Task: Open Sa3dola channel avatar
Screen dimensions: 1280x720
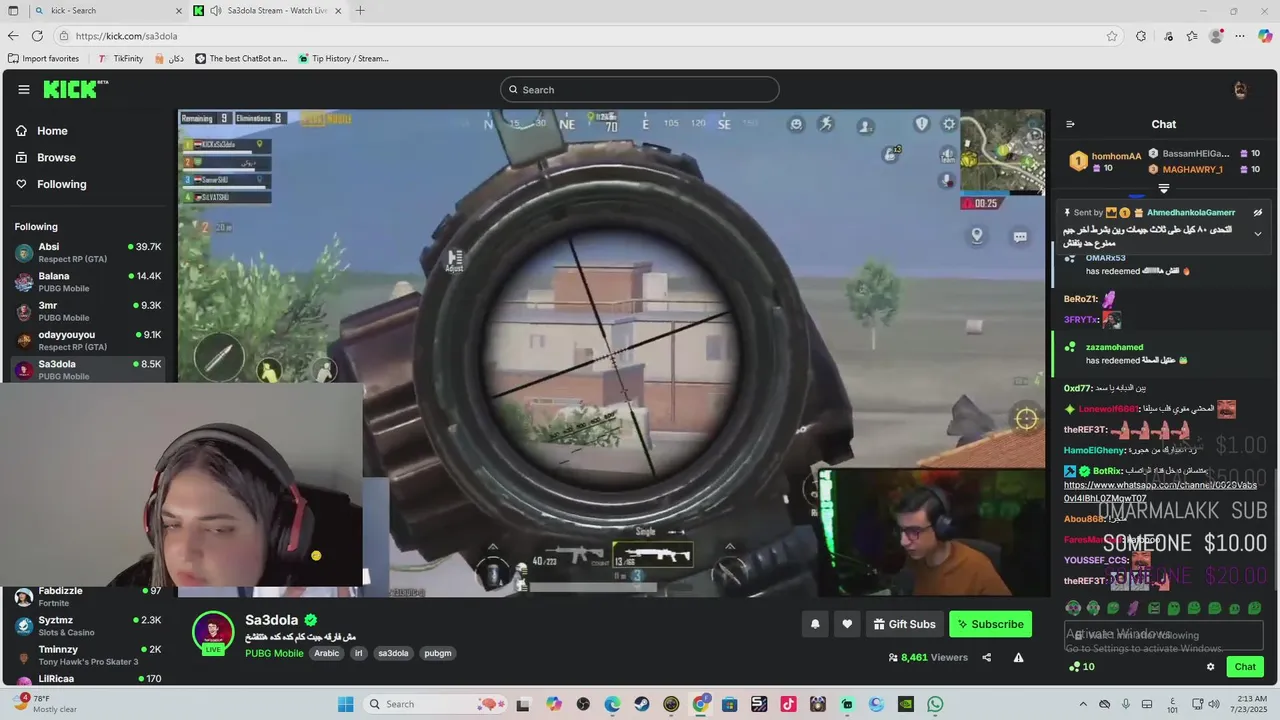Action: click(213, 632)
